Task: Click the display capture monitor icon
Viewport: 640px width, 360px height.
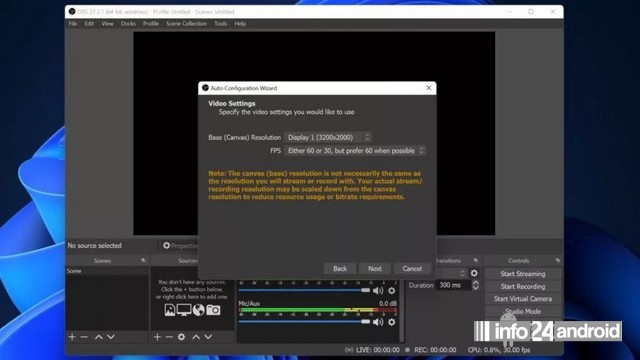Action: pyautogui.click(x=184, y=310)
